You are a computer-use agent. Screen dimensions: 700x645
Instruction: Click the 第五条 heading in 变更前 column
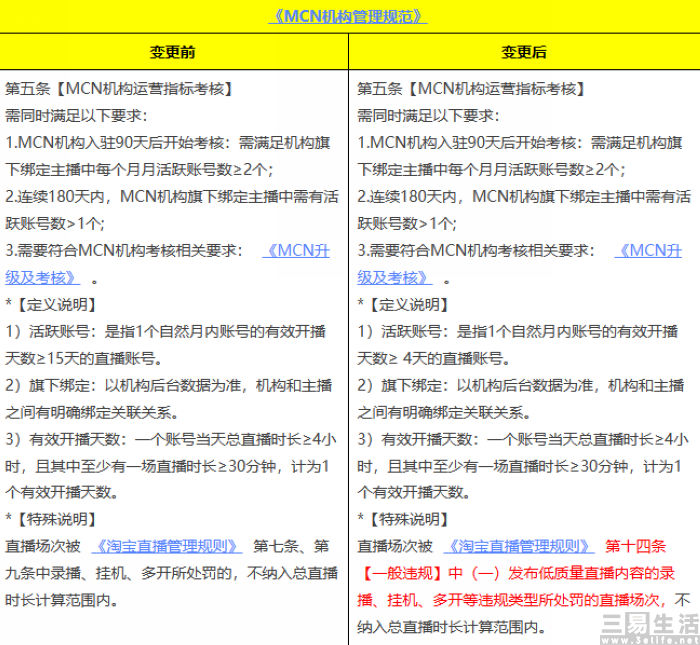[120, 88]
